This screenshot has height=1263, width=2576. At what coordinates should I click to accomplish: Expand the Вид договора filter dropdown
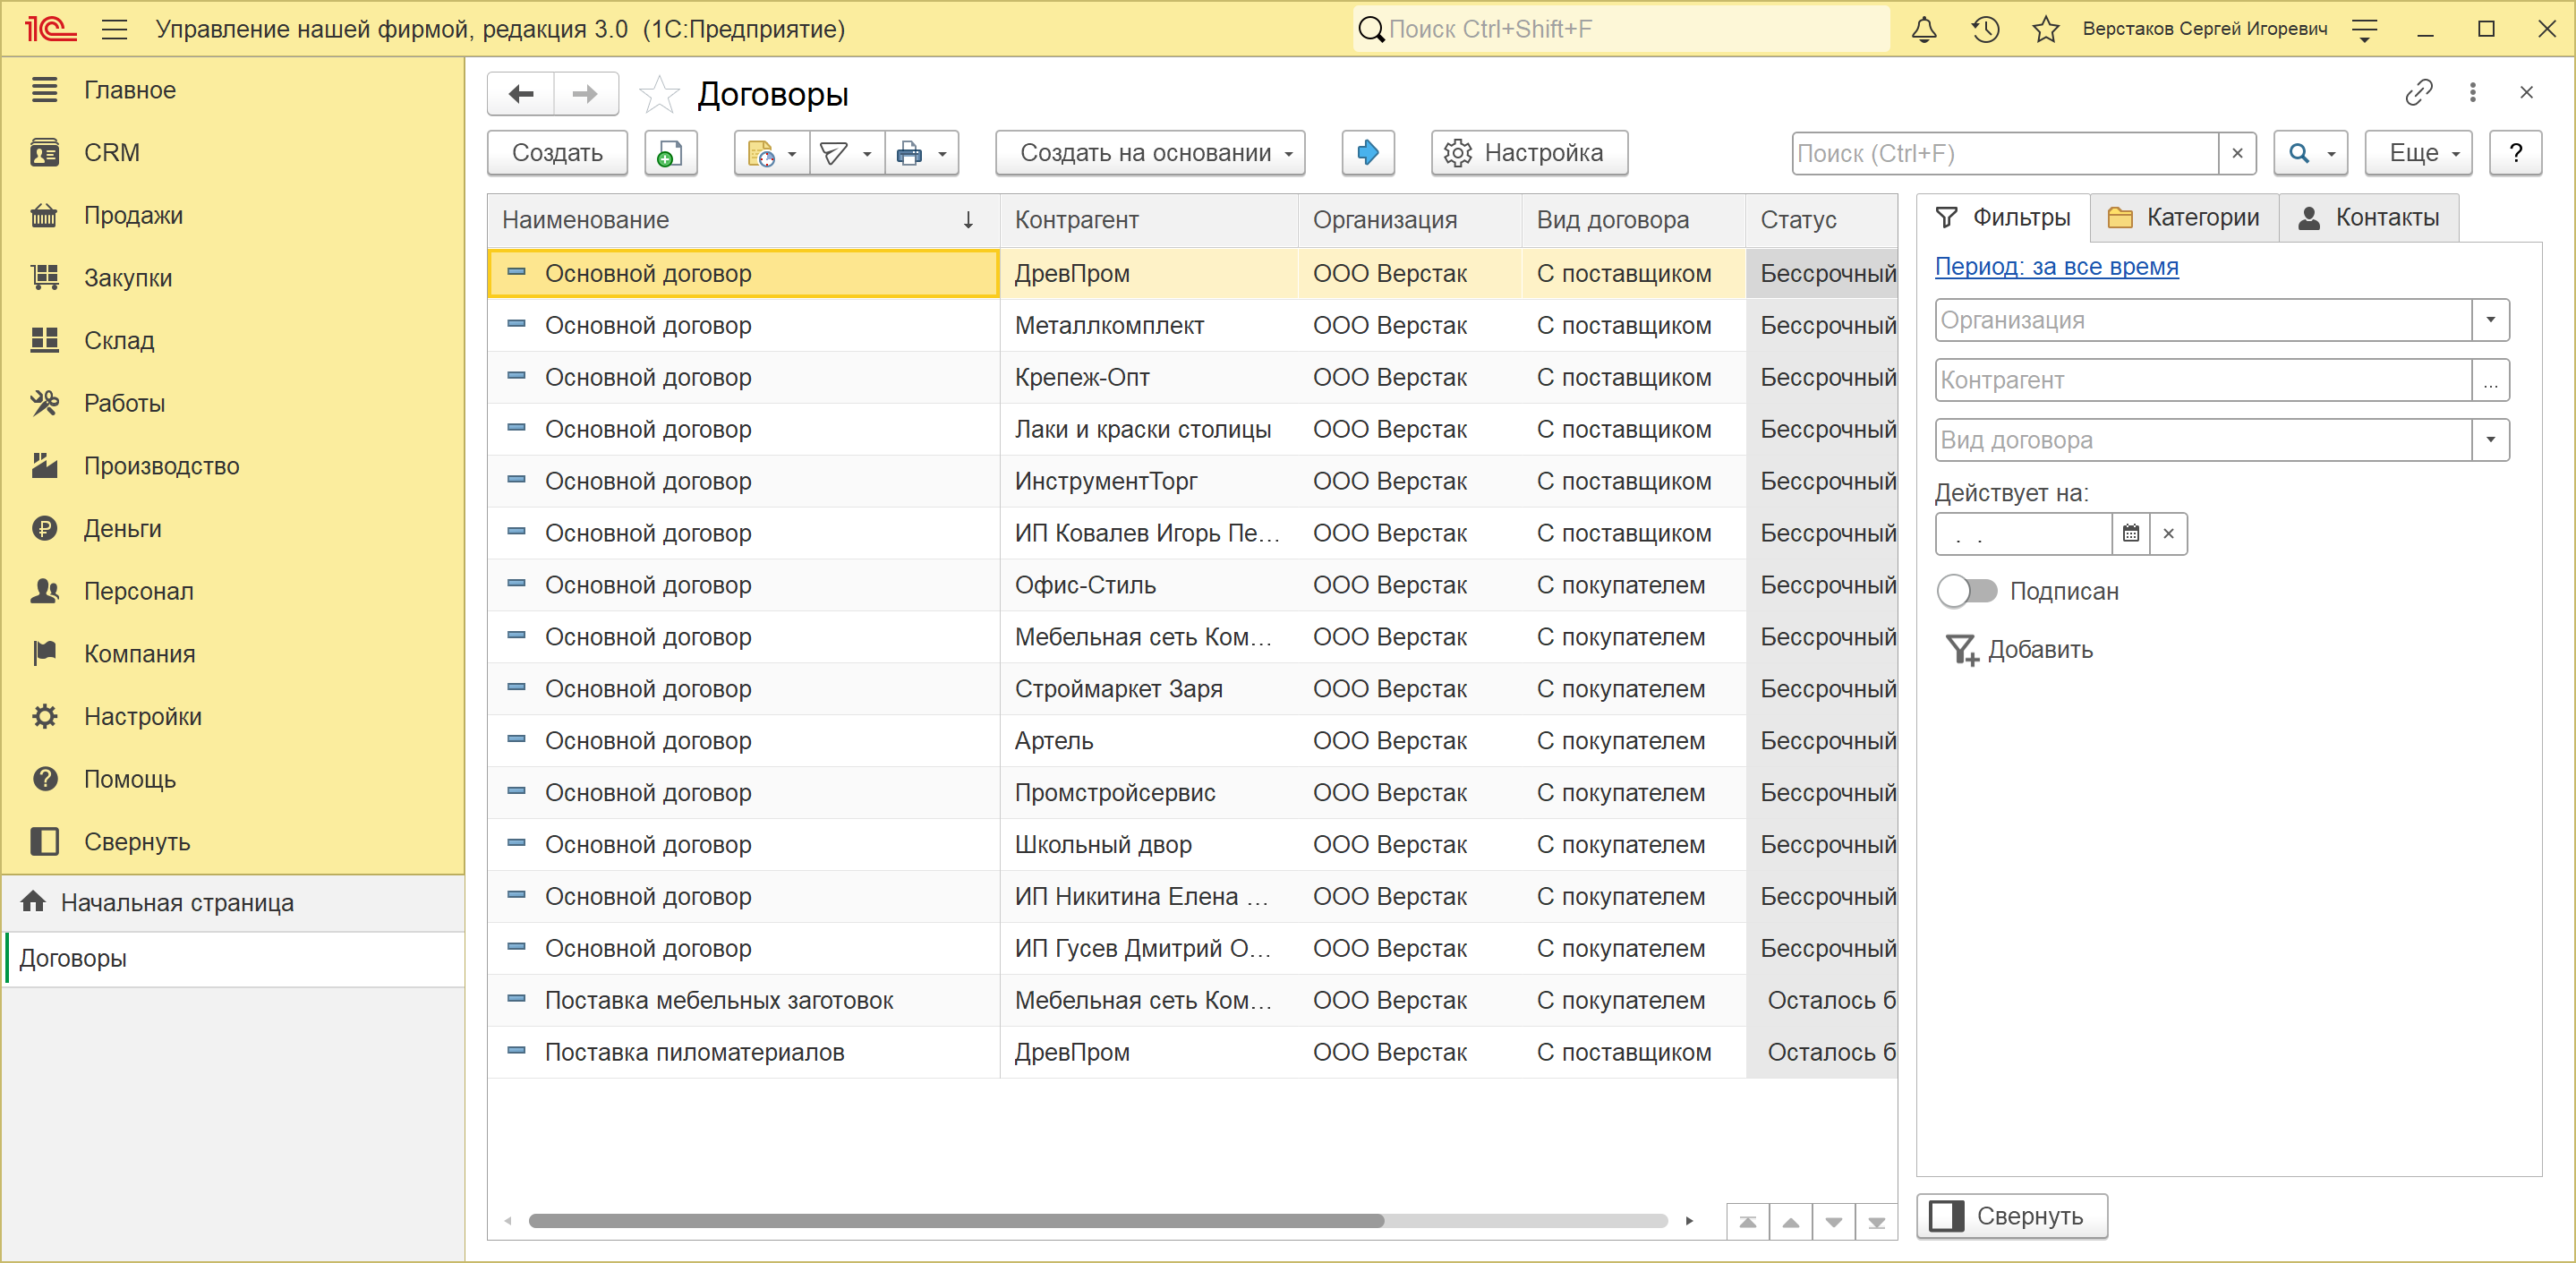point(2490,440)
